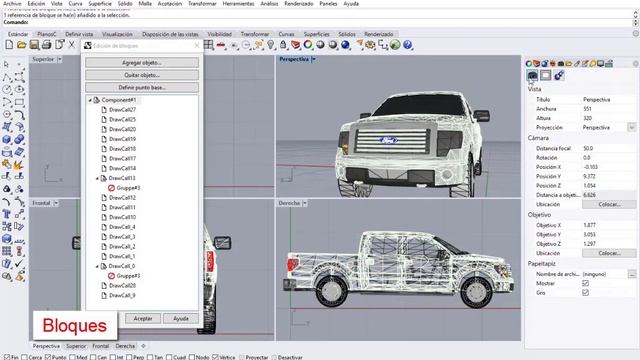Click the Distancia focal value field
Screen dimensions: 640x360
tap(608, 149)
